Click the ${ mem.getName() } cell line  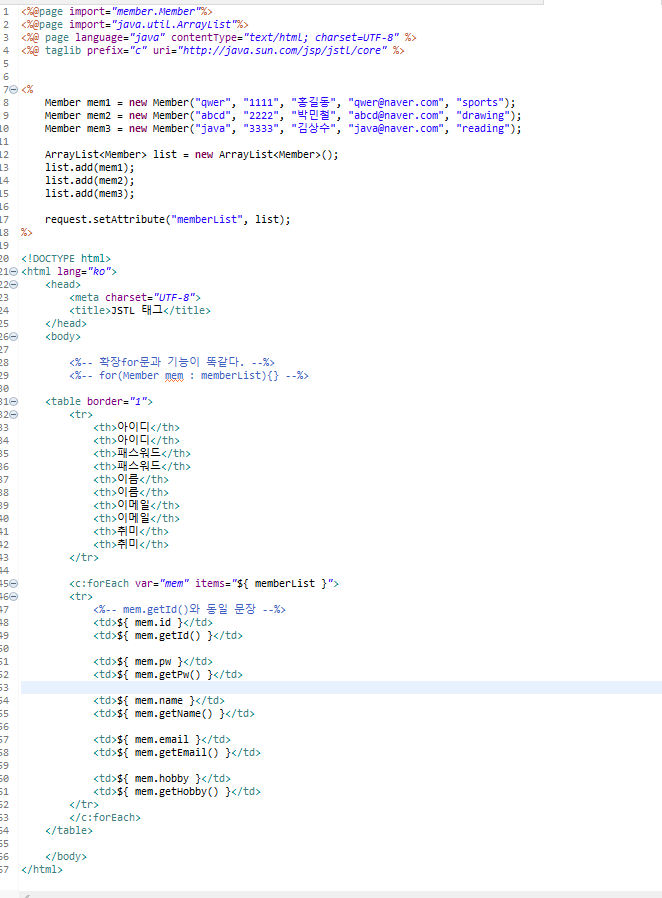(x=174, y=714)
